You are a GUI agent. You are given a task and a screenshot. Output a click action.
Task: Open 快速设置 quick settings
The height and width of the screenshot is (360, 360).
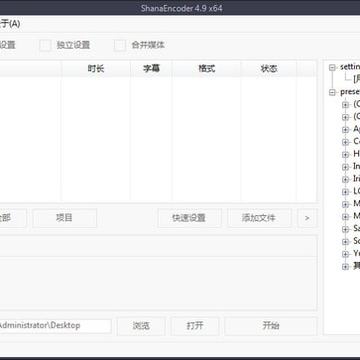189,218
